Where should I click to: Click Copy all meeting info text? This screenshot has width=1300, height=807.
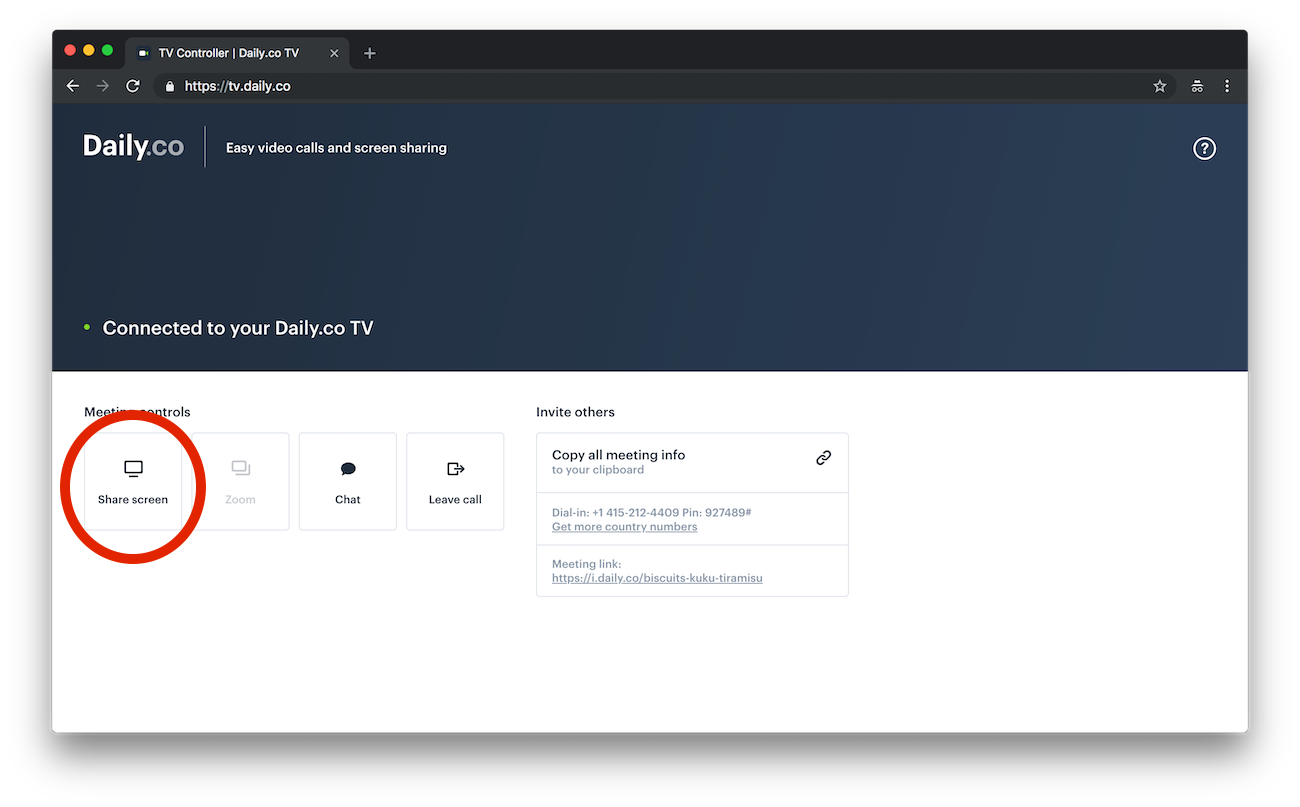[x=618, y=455]
